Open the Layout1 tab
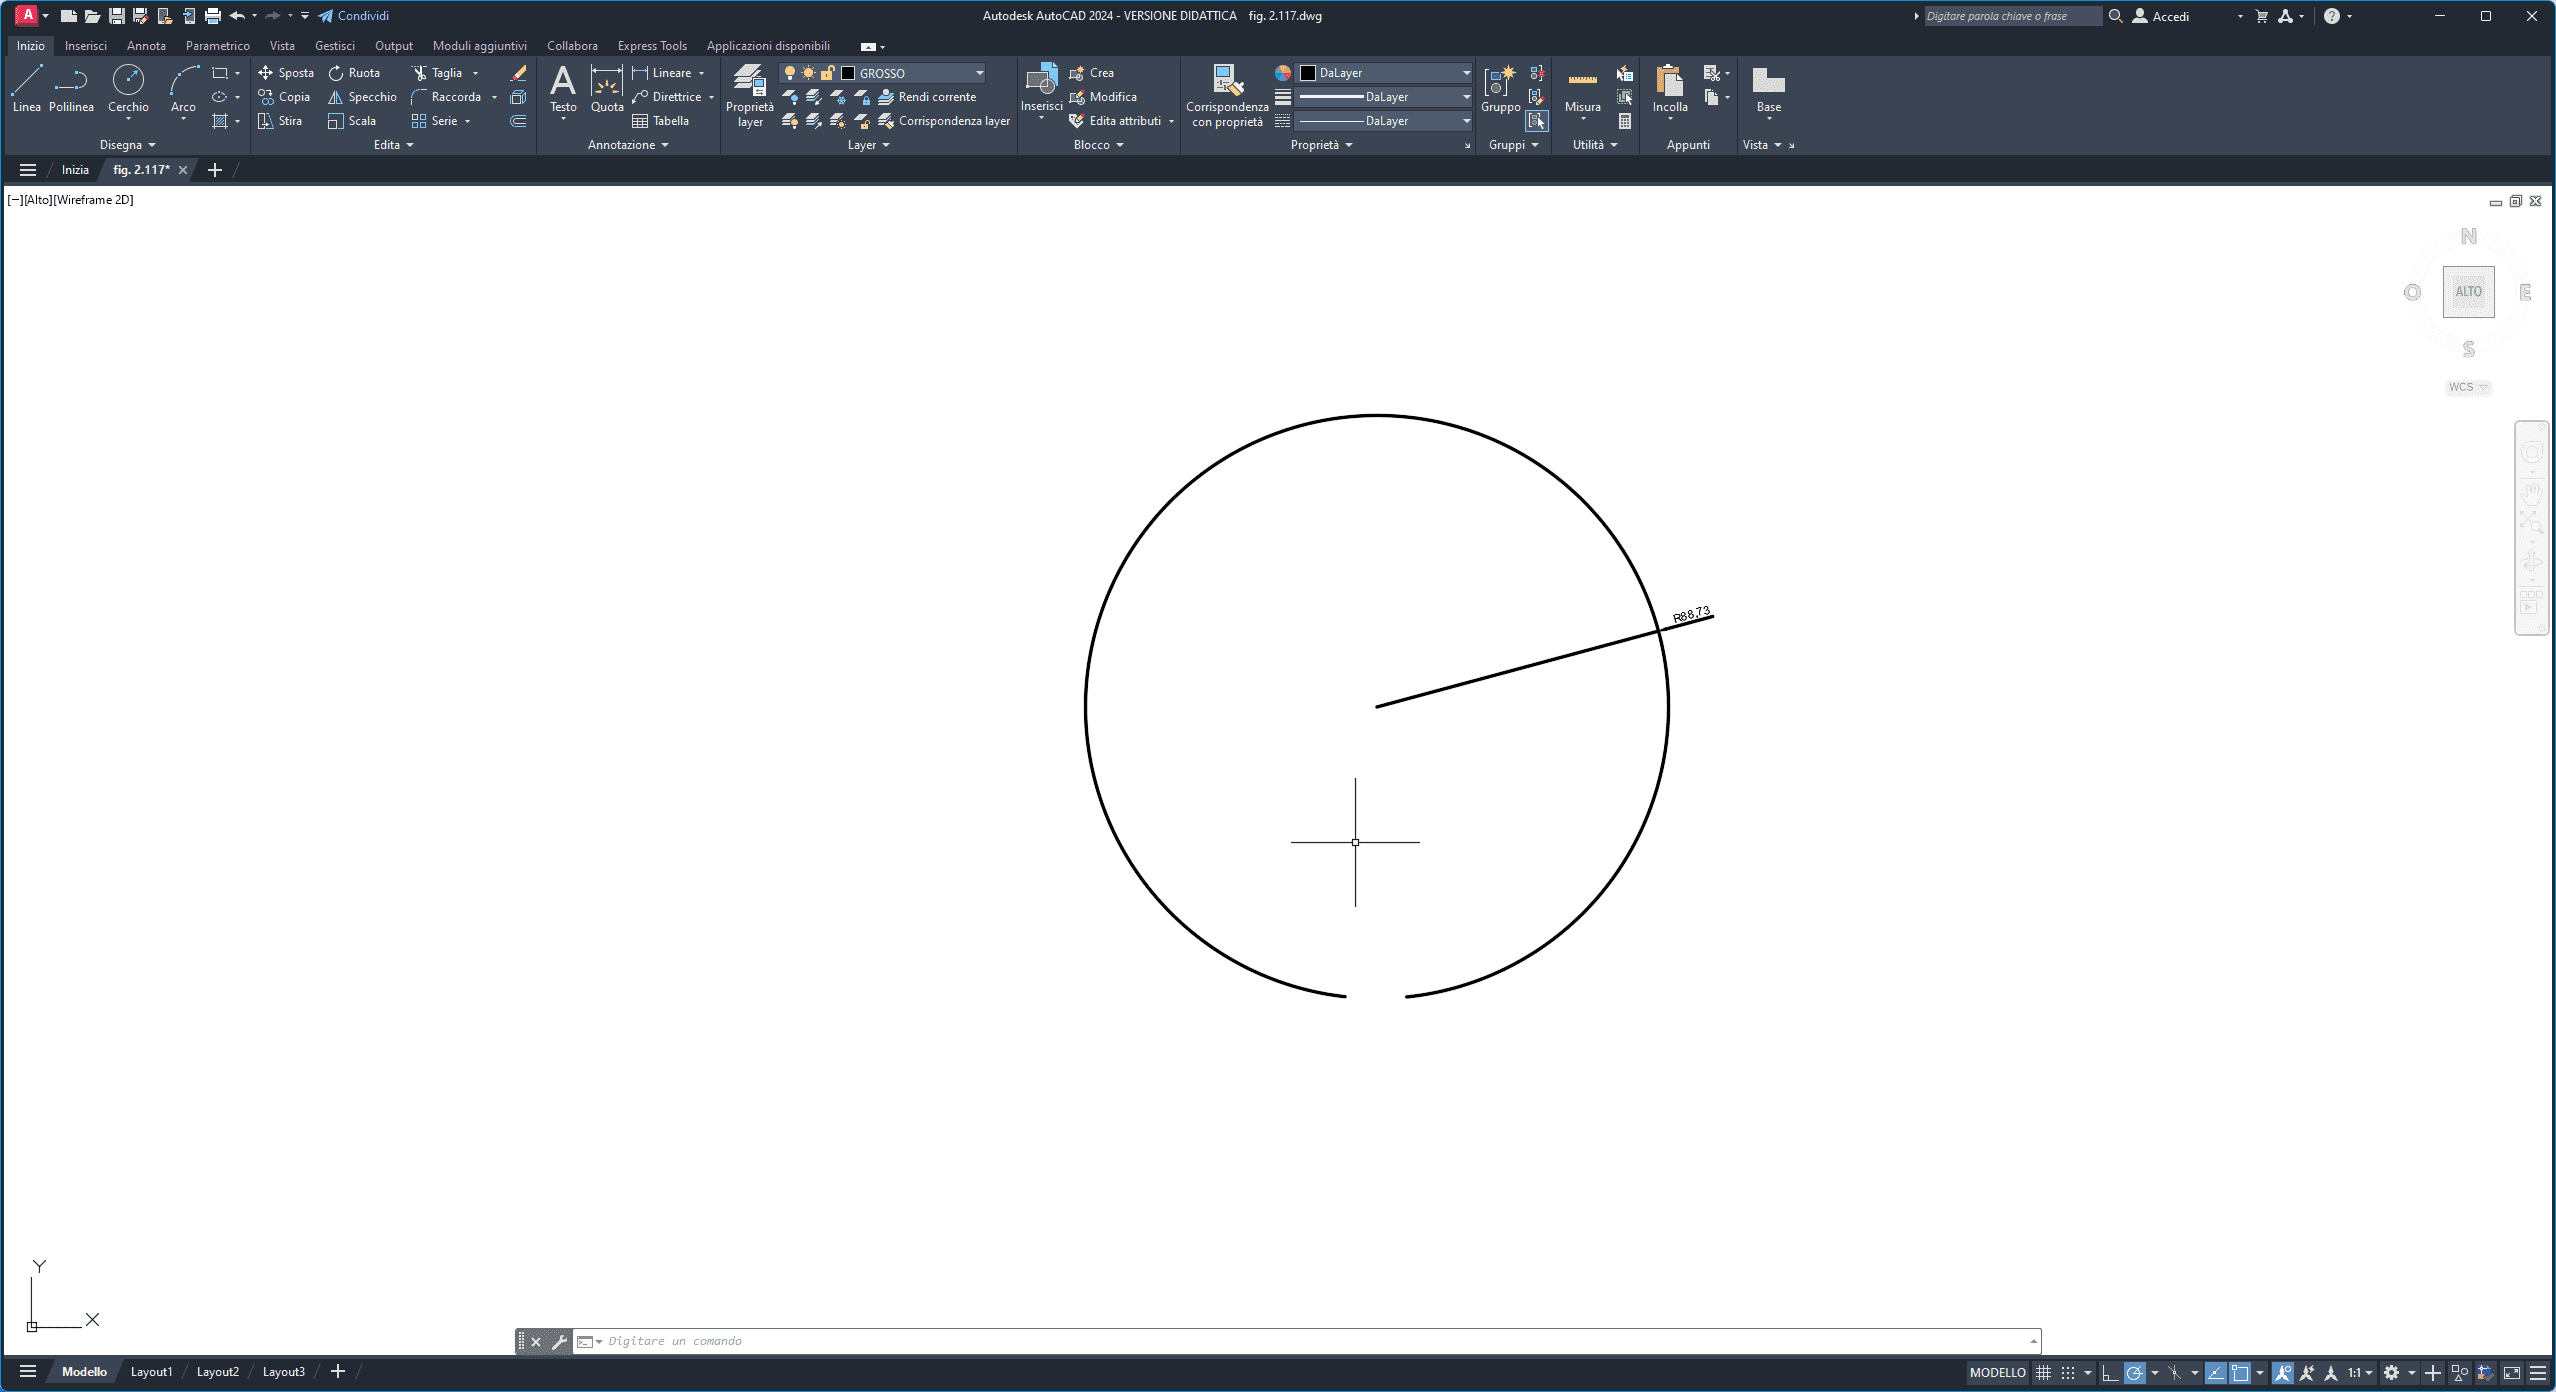This screenshot has height=1392, width=2556. click(151, 1372)
